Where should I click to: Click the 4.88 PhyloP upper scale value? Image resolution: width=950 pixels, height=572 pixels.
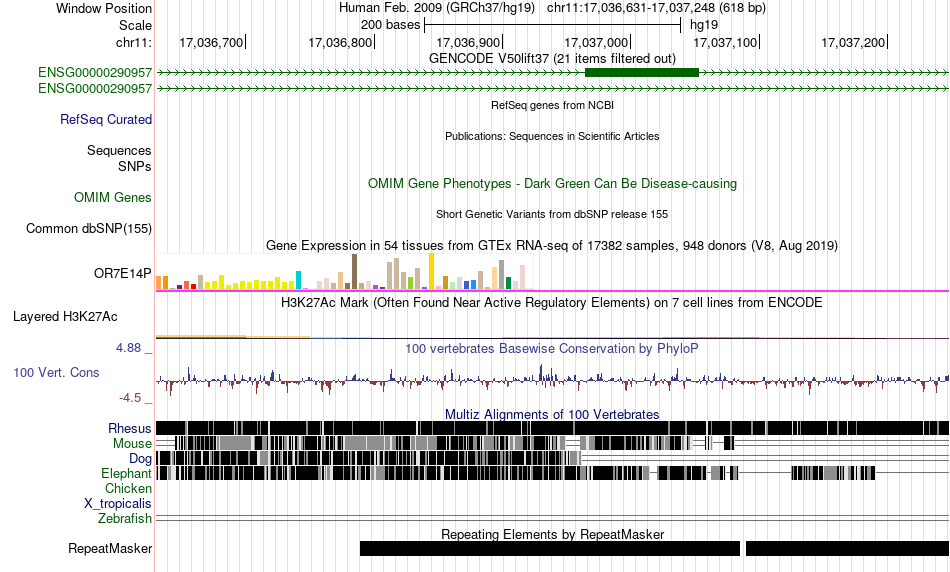coord(128,348)
